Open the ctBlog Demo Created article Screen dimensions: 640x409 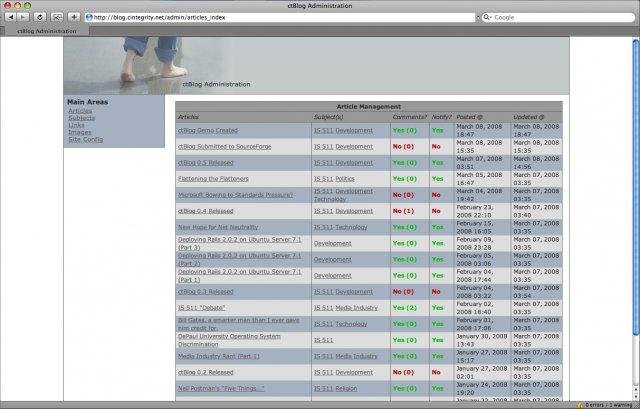(208, 131)
